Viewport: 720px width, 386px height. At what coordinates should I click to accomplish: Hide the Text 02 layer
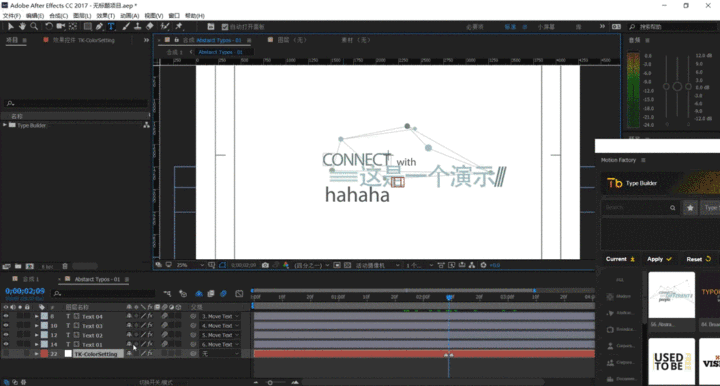point(6,335)
